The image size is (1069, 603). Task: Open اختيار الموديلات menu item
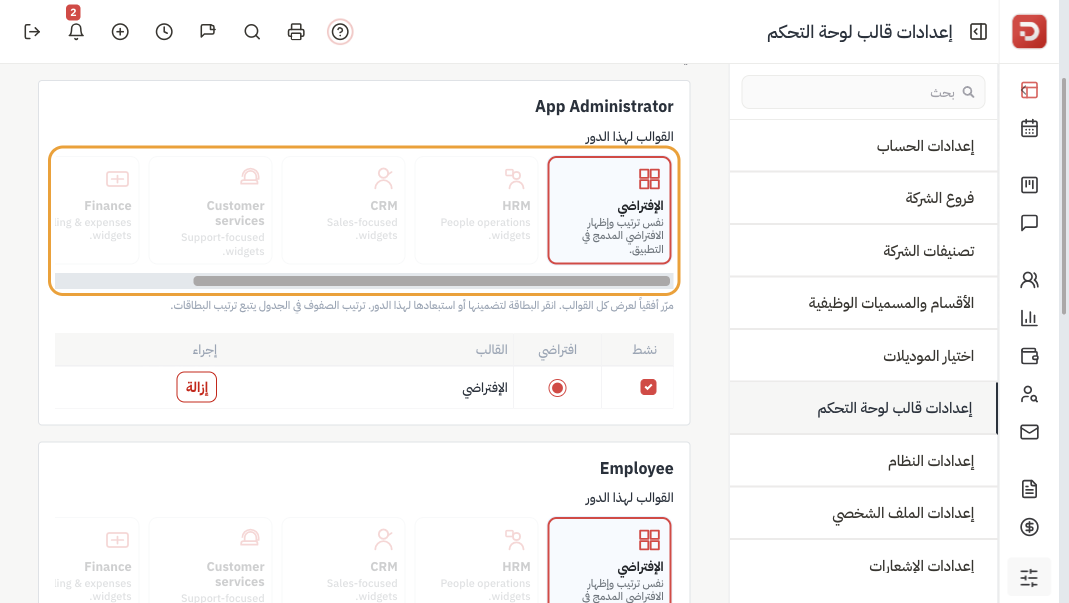point(863,355)
